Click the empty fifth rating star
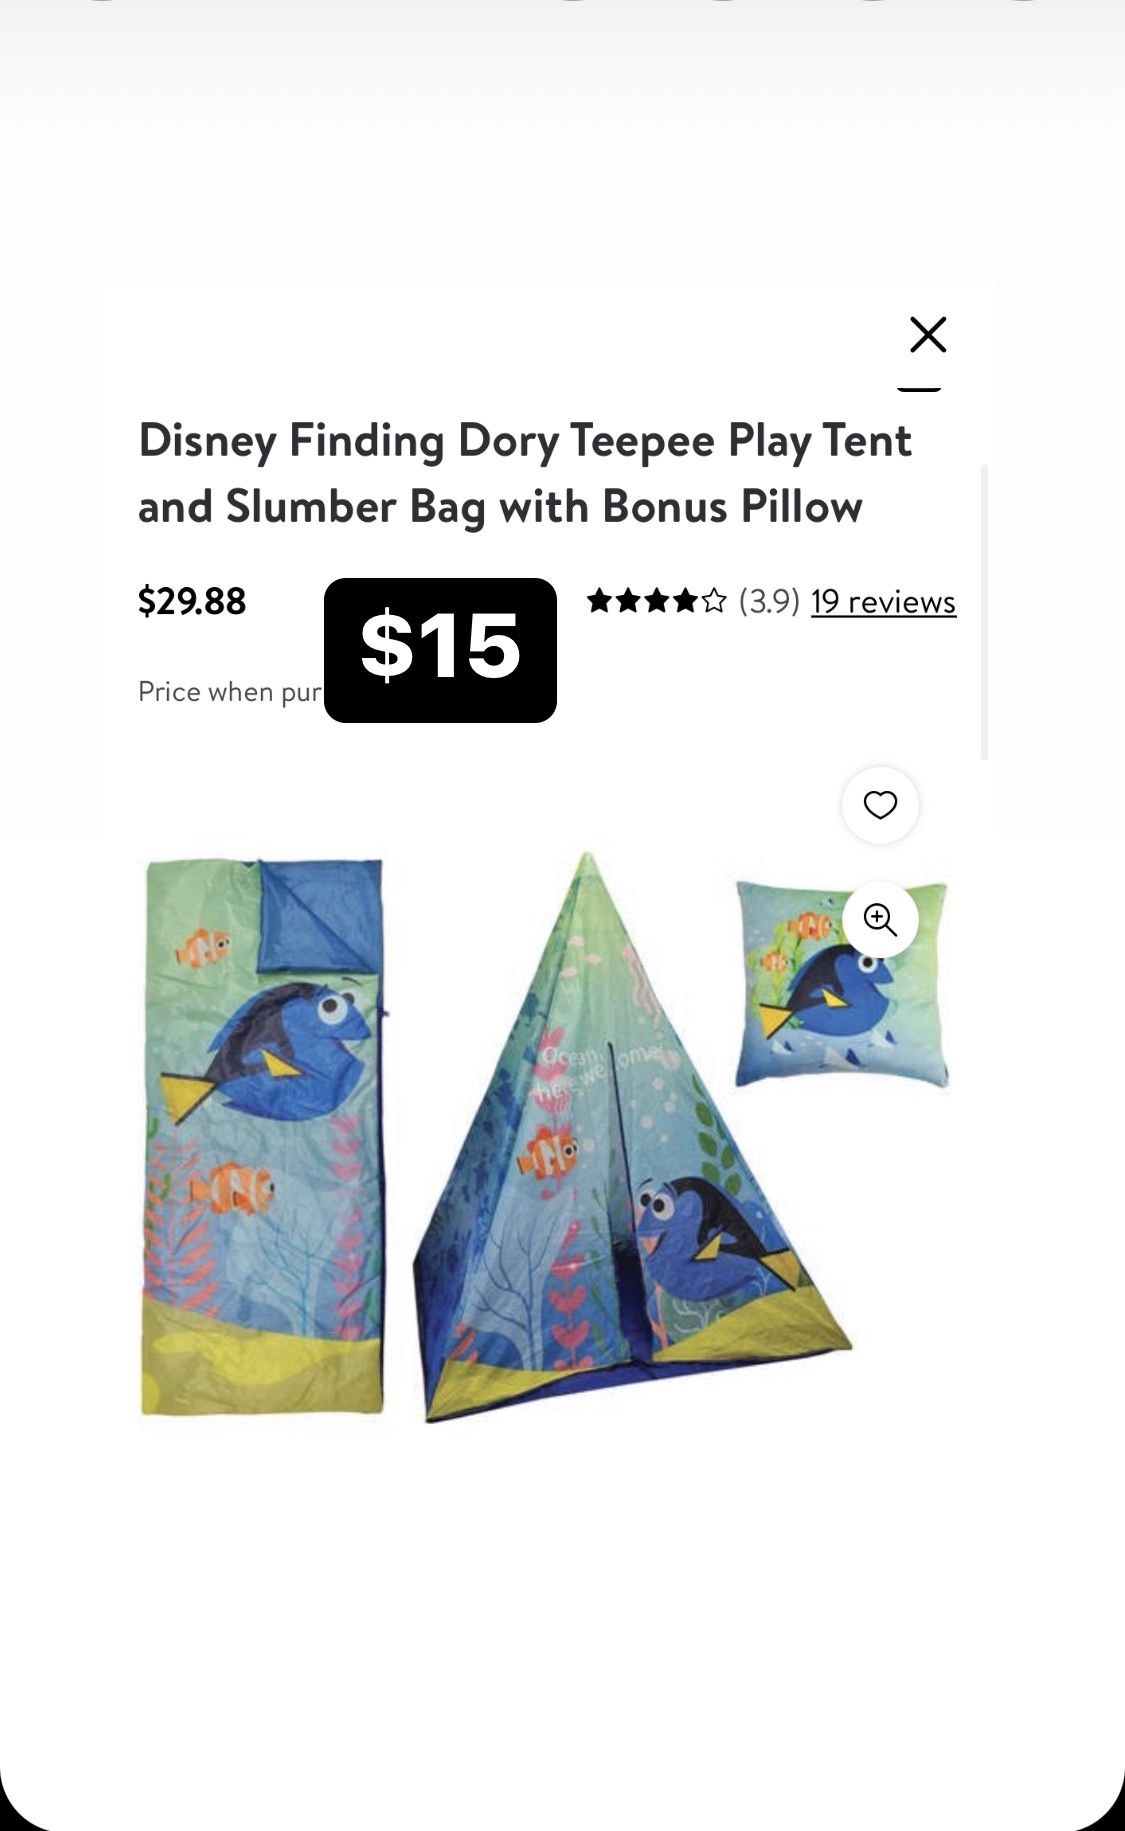The width and height of the screenshot is (1125, 1831). click(x=714, y=600)
